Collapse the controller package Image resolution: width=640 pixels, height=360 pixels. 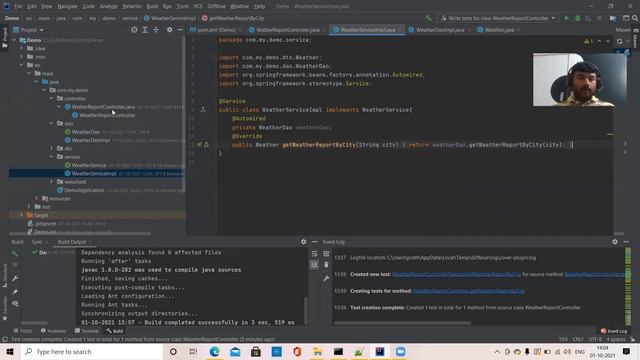tap(51, 98)
